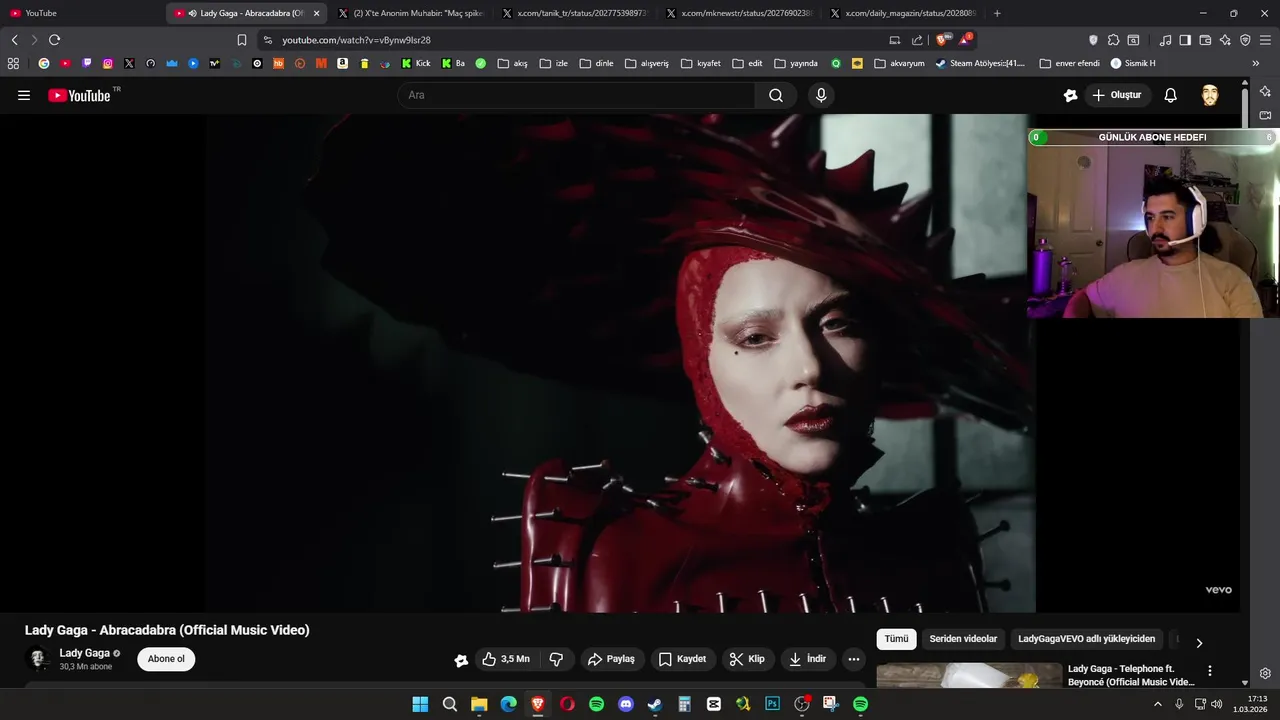The image size is (1280, 720).
Task: Open the Brave Shields lion icon
Action: coord(941,40)
